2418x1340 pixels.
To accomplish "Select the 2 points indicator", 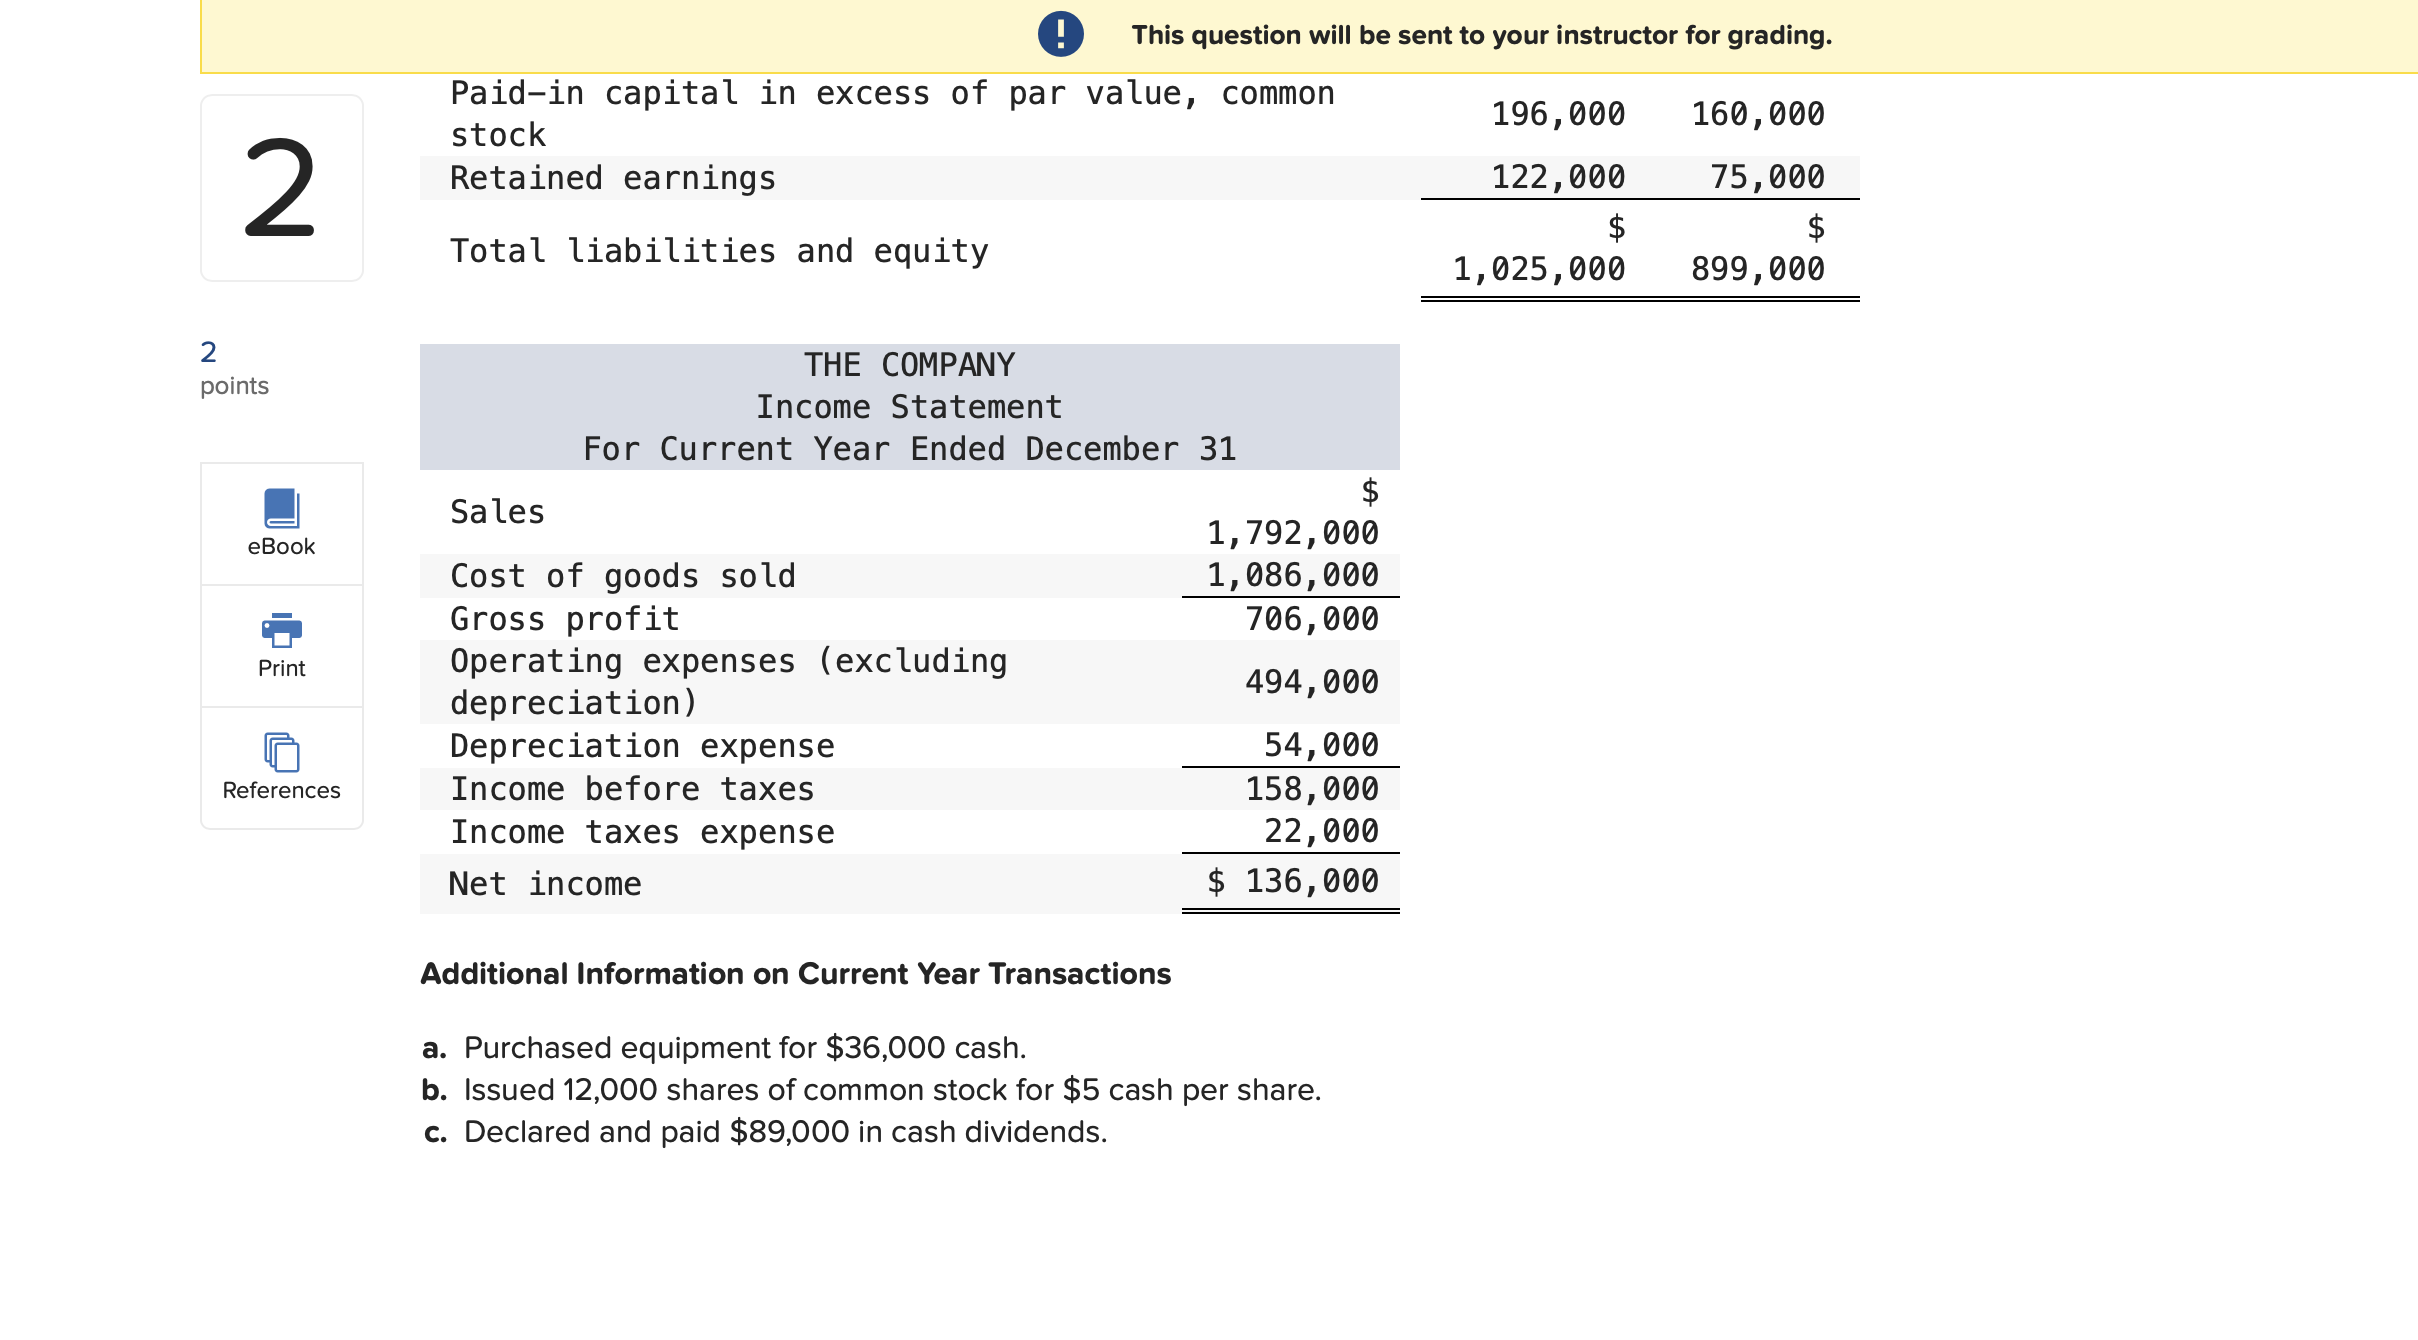I will pyautogui.click(x=233, y=366).
